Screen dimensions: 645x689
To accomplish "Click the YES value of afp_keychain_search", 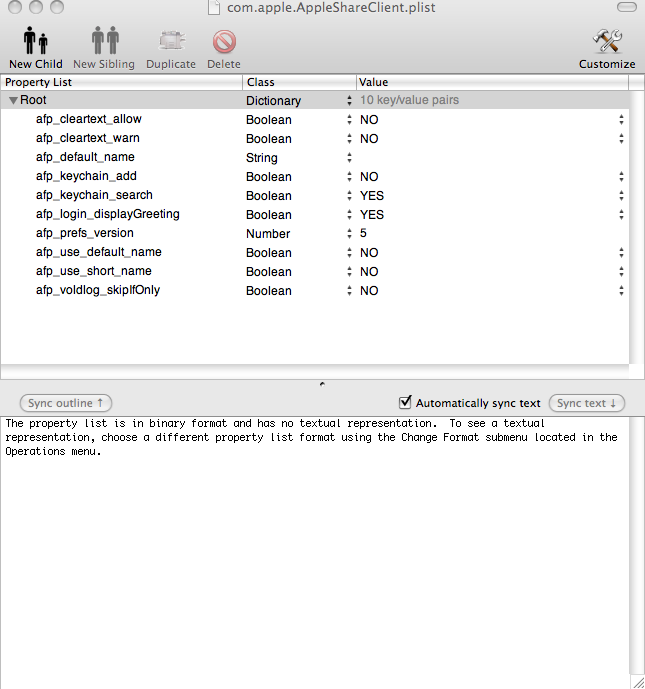I will tap(372, 196).
